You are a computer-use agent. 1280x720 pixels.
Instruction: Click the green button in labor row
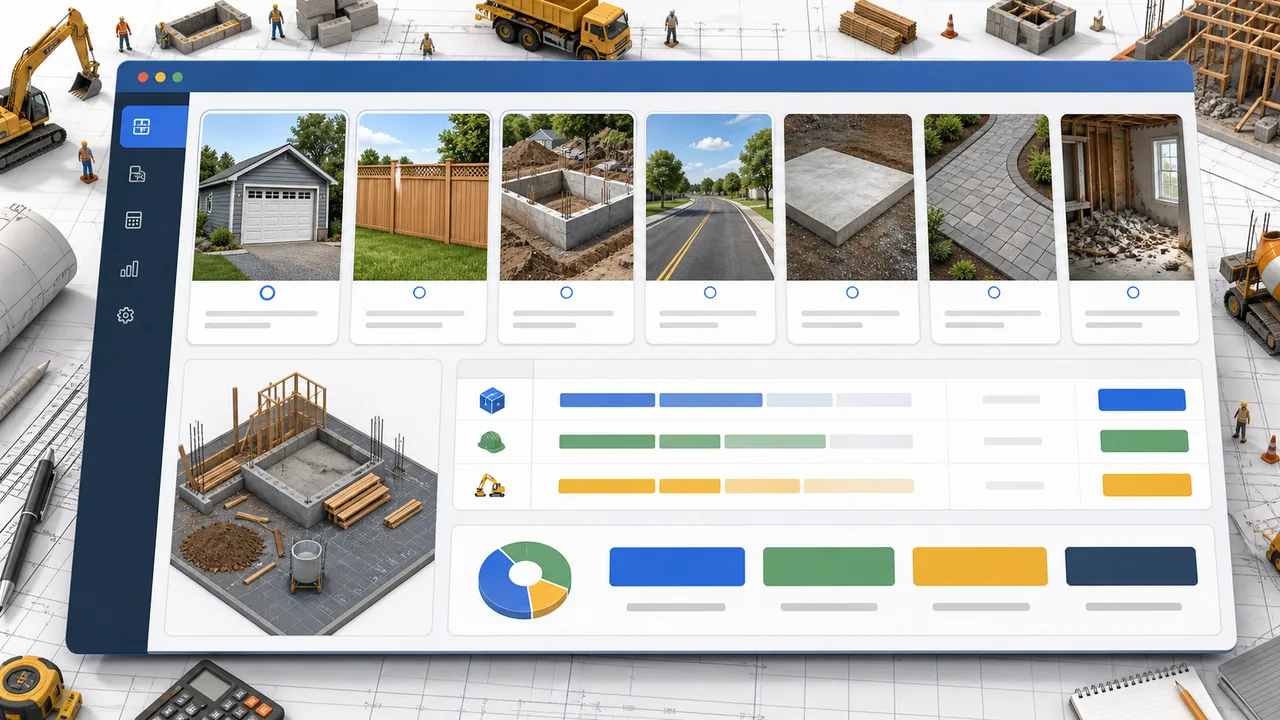point(1144,441)
